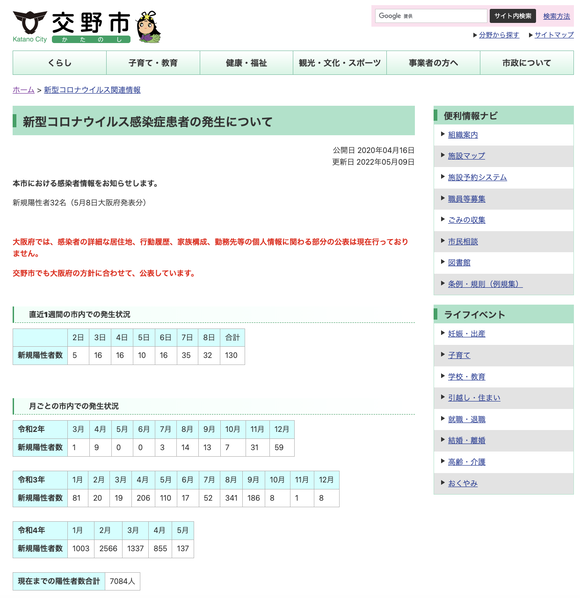The height and width of the screenshot is (598, 580).
Task: Open the 市政について navigation tab
Action: click(x=527, y=63)
